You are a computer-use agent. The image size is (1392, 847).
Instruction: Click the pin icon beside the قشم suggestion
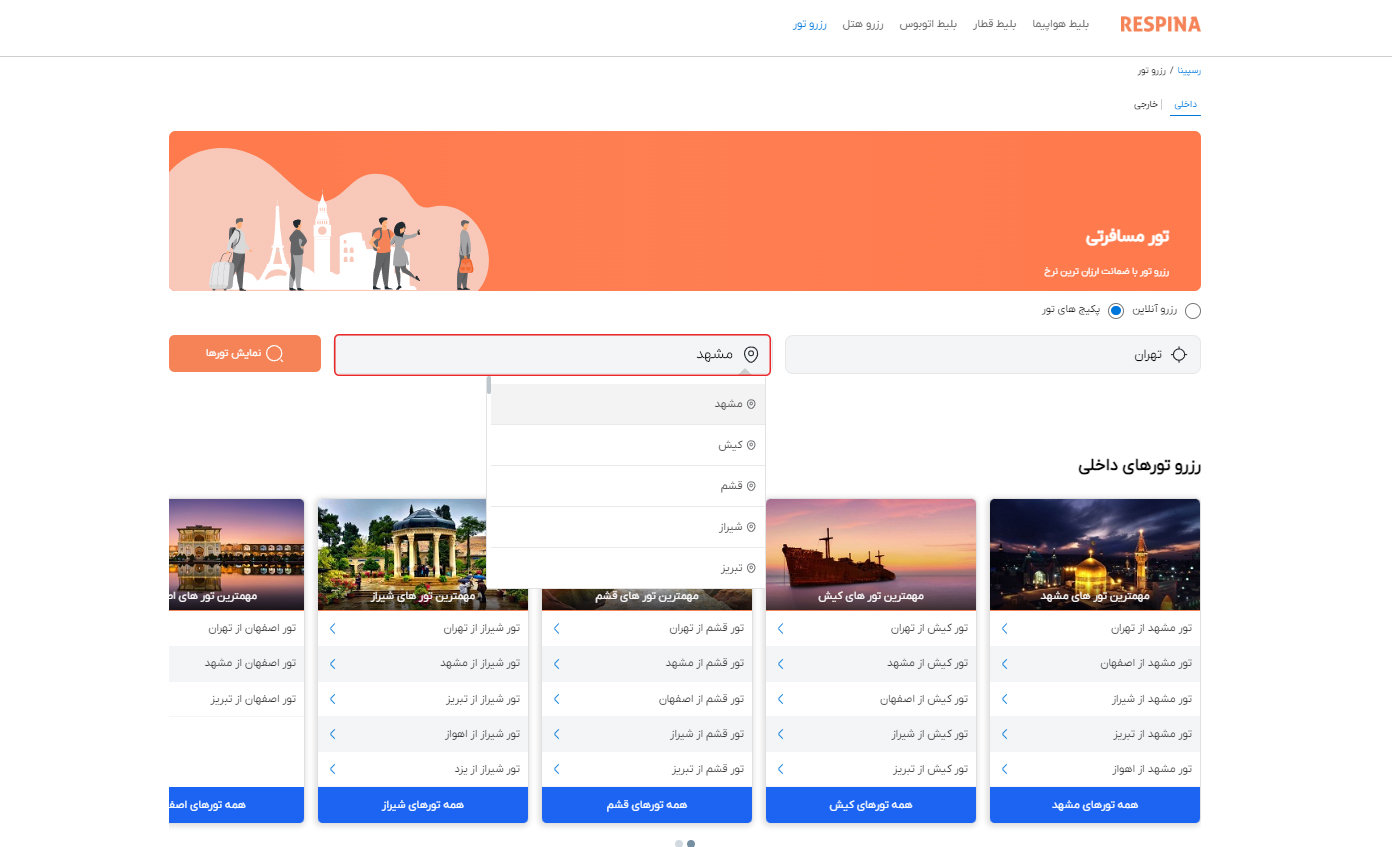tap(751, 485)
